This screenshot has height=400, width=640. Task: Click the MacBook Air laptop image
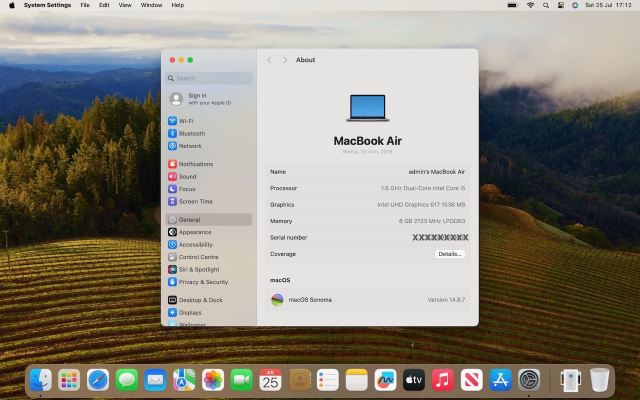pos(367,108)
